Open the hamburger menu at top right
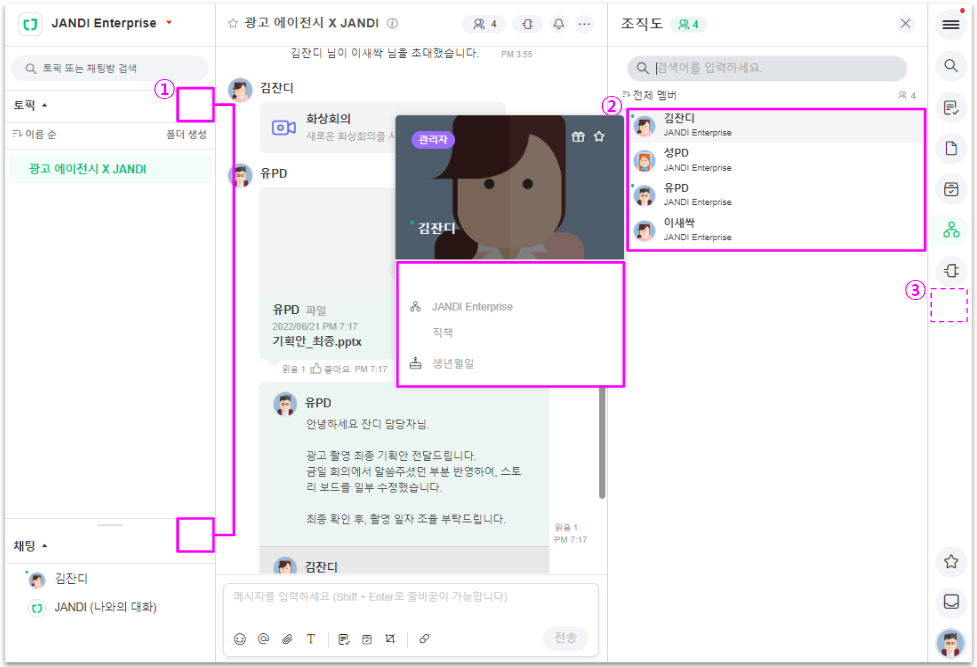Screen dimensions: 977x667 (x=951, y=26)
